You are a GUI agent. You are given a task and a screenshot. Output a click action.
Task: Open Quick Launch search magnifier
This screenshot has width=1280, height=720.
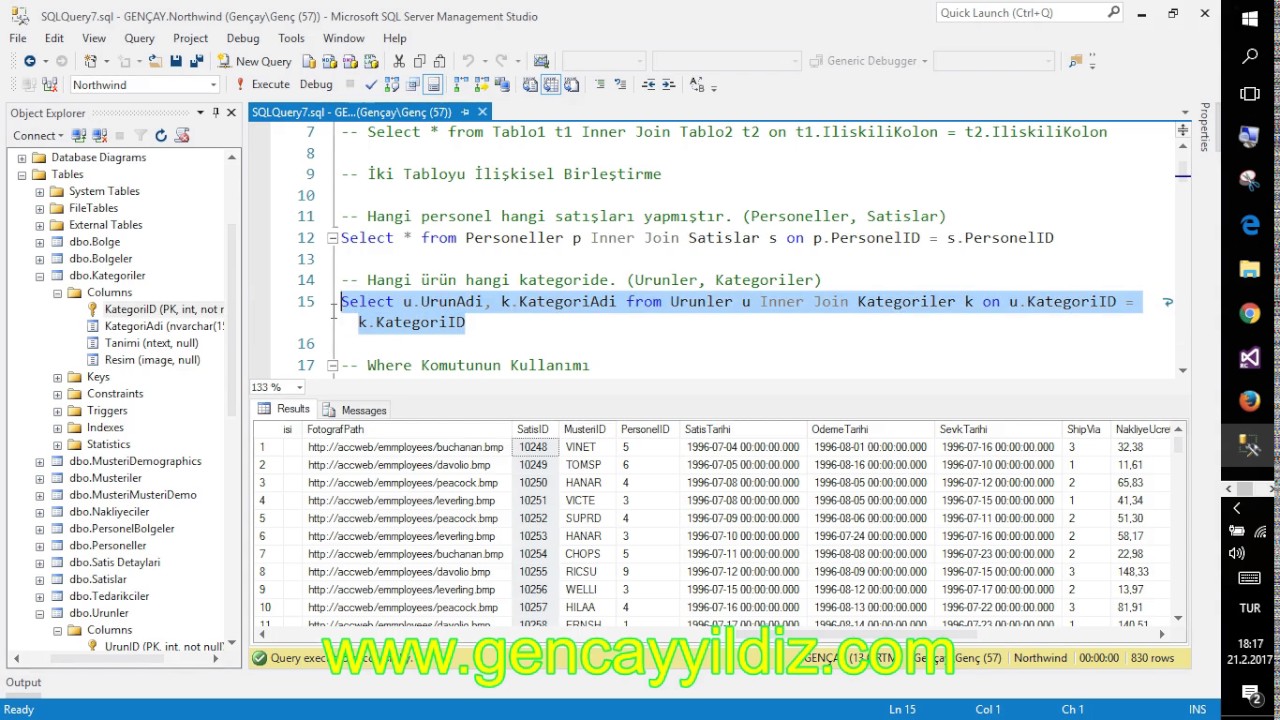pos(1114,13)
